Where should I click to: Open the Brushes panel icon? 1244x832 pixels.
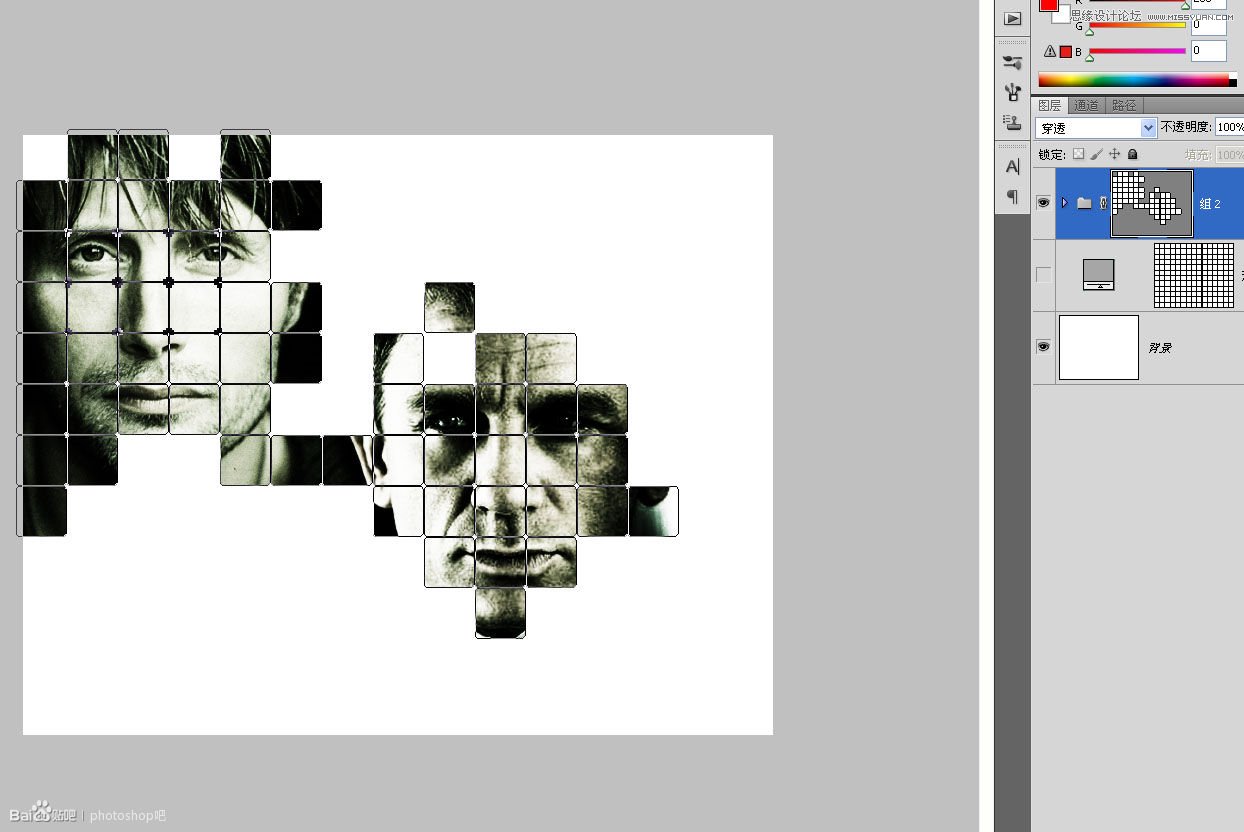coord(1013,63)
